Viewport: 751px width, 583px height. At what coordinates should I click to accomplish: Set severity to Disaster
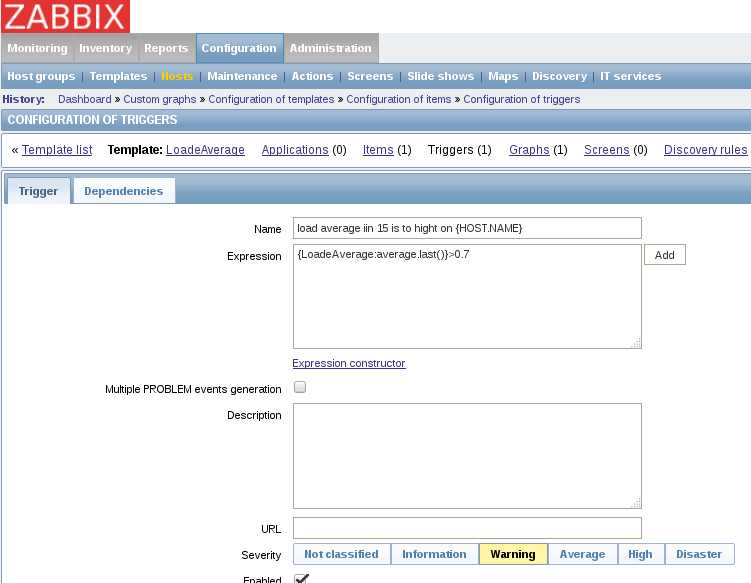pyautogui.click(x=699, y=554)
